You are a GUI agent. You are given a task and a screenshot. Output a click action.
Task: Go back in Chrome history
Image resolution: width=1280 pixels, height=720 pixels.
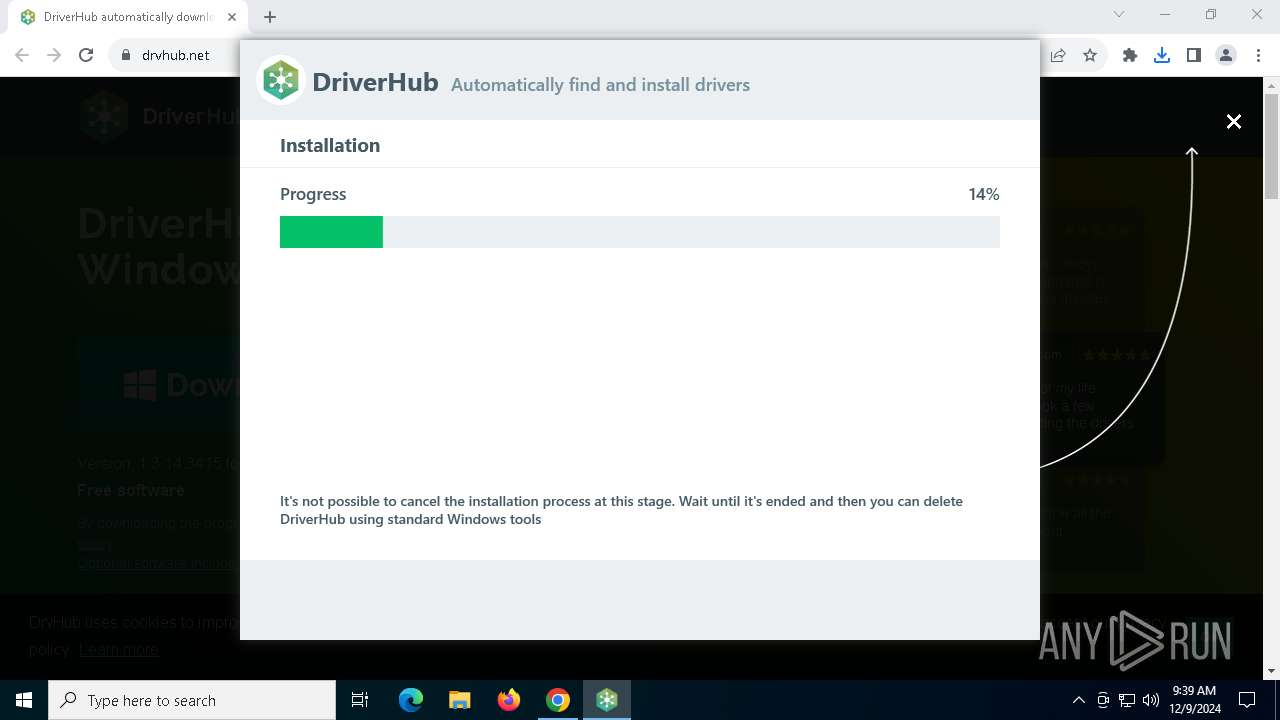click(22, 55)
